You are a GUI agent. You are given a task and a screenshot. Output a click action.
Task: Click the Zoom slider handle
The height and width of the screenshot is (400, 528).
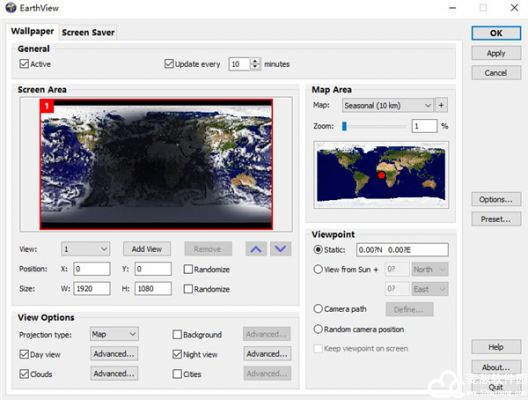tap(344, 126)
